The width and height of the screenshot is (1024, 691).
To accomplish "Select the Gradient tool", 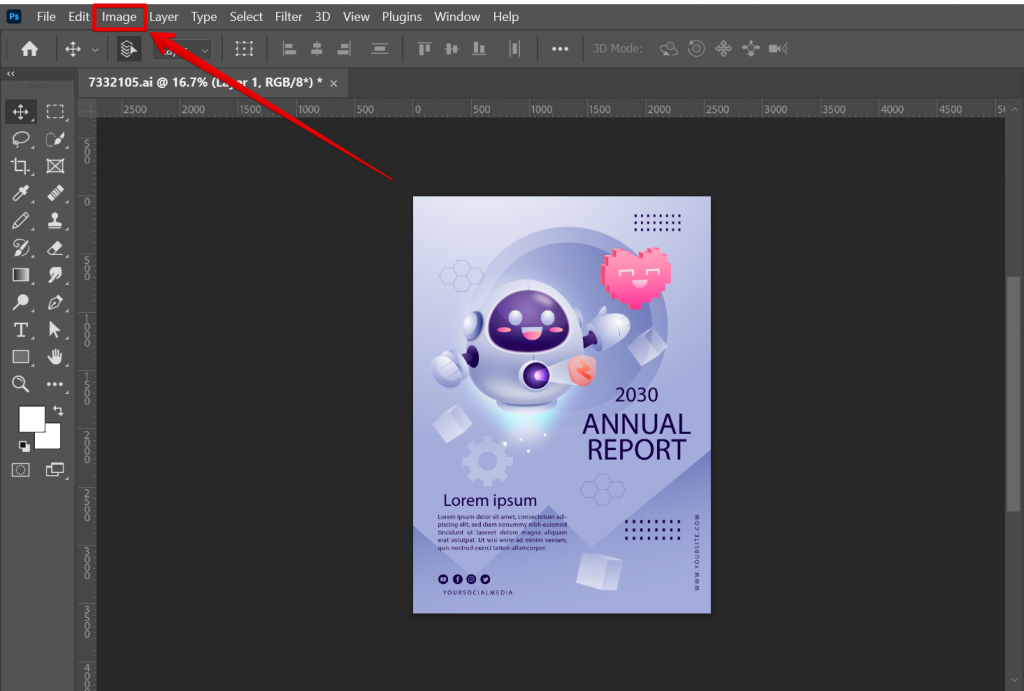I will 20,275.
